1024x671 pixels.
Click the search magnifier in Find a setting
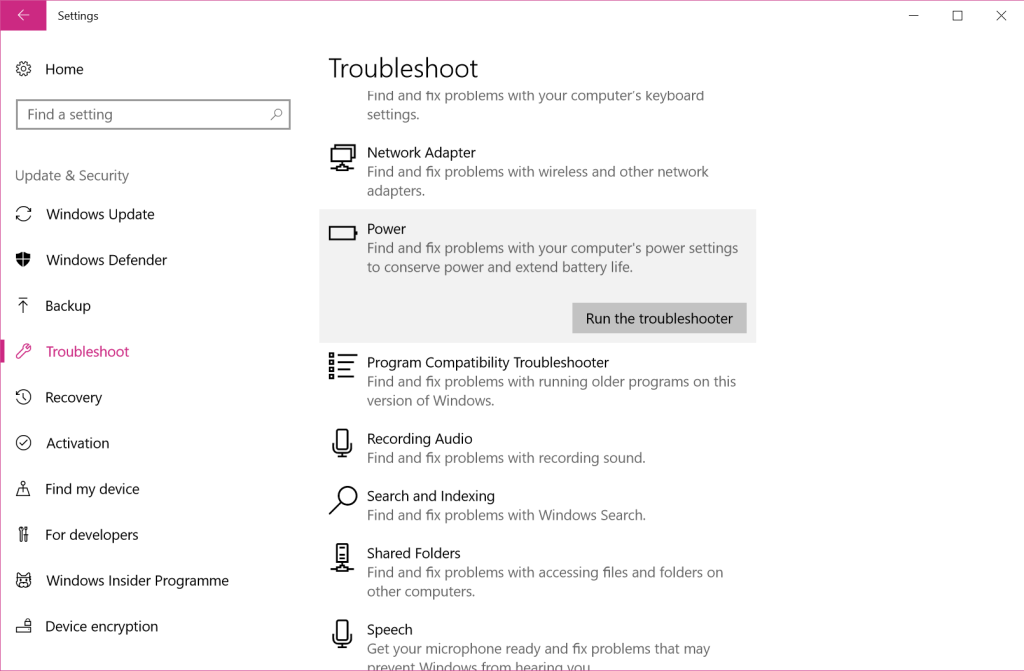click(276, 114)
